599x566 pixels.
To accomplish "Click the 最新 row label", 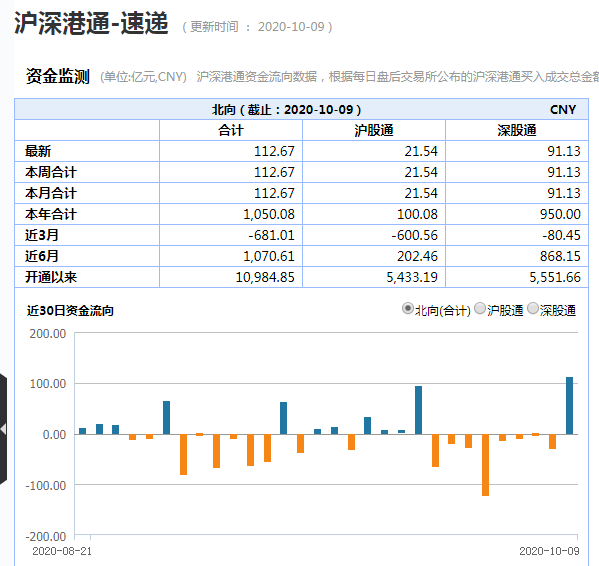I will (38, 151).
